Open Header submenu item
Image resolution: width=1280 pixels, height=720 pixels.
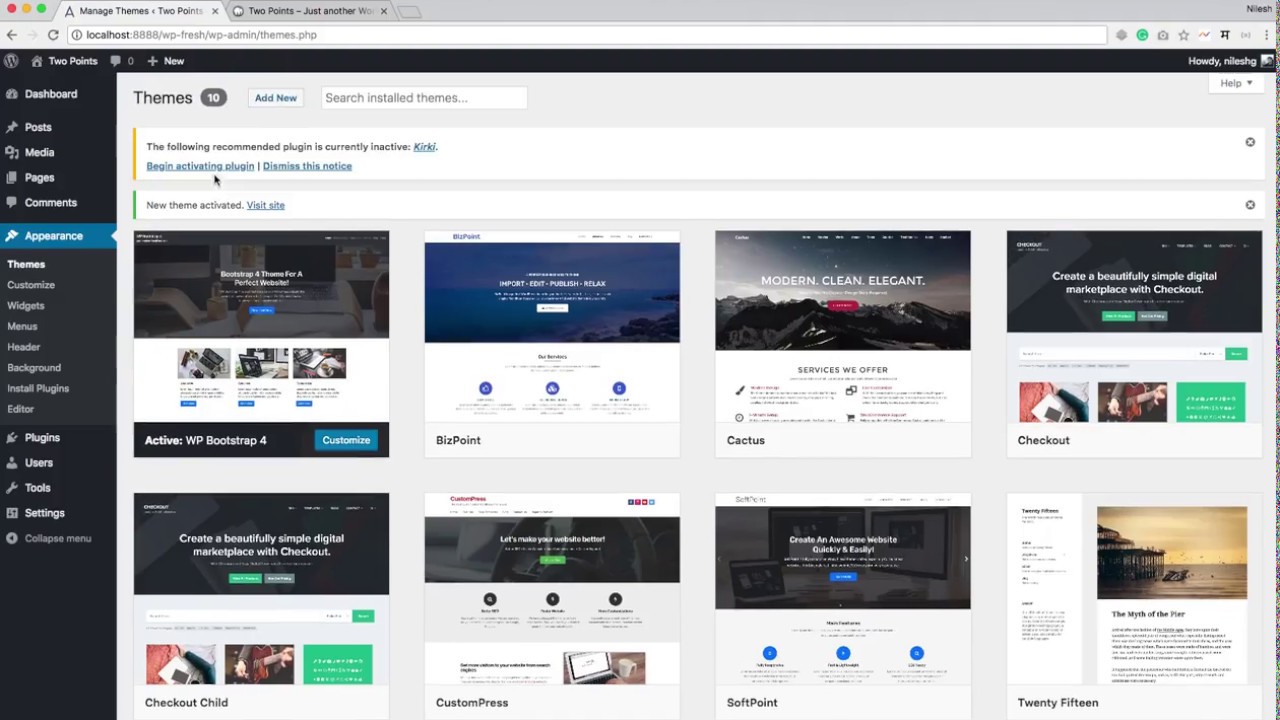[24, 347]
